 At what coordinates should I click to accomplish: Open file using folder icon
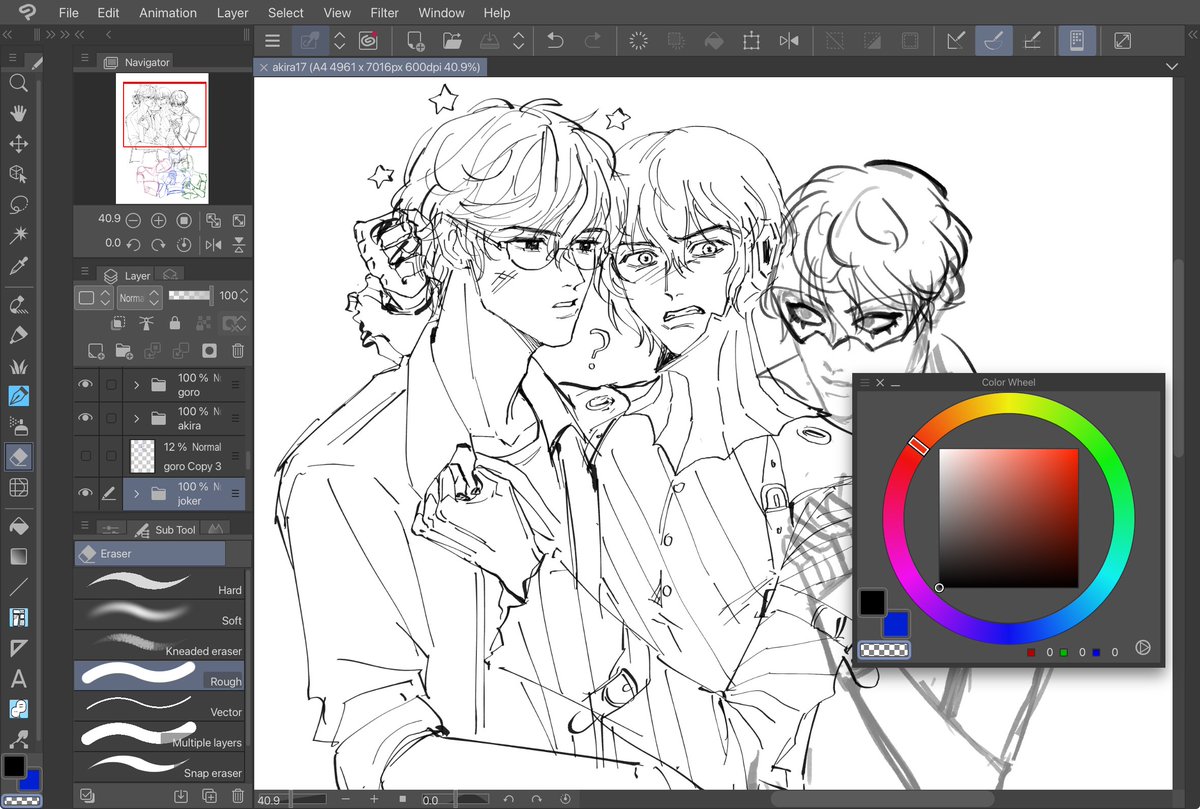[452, 41]
